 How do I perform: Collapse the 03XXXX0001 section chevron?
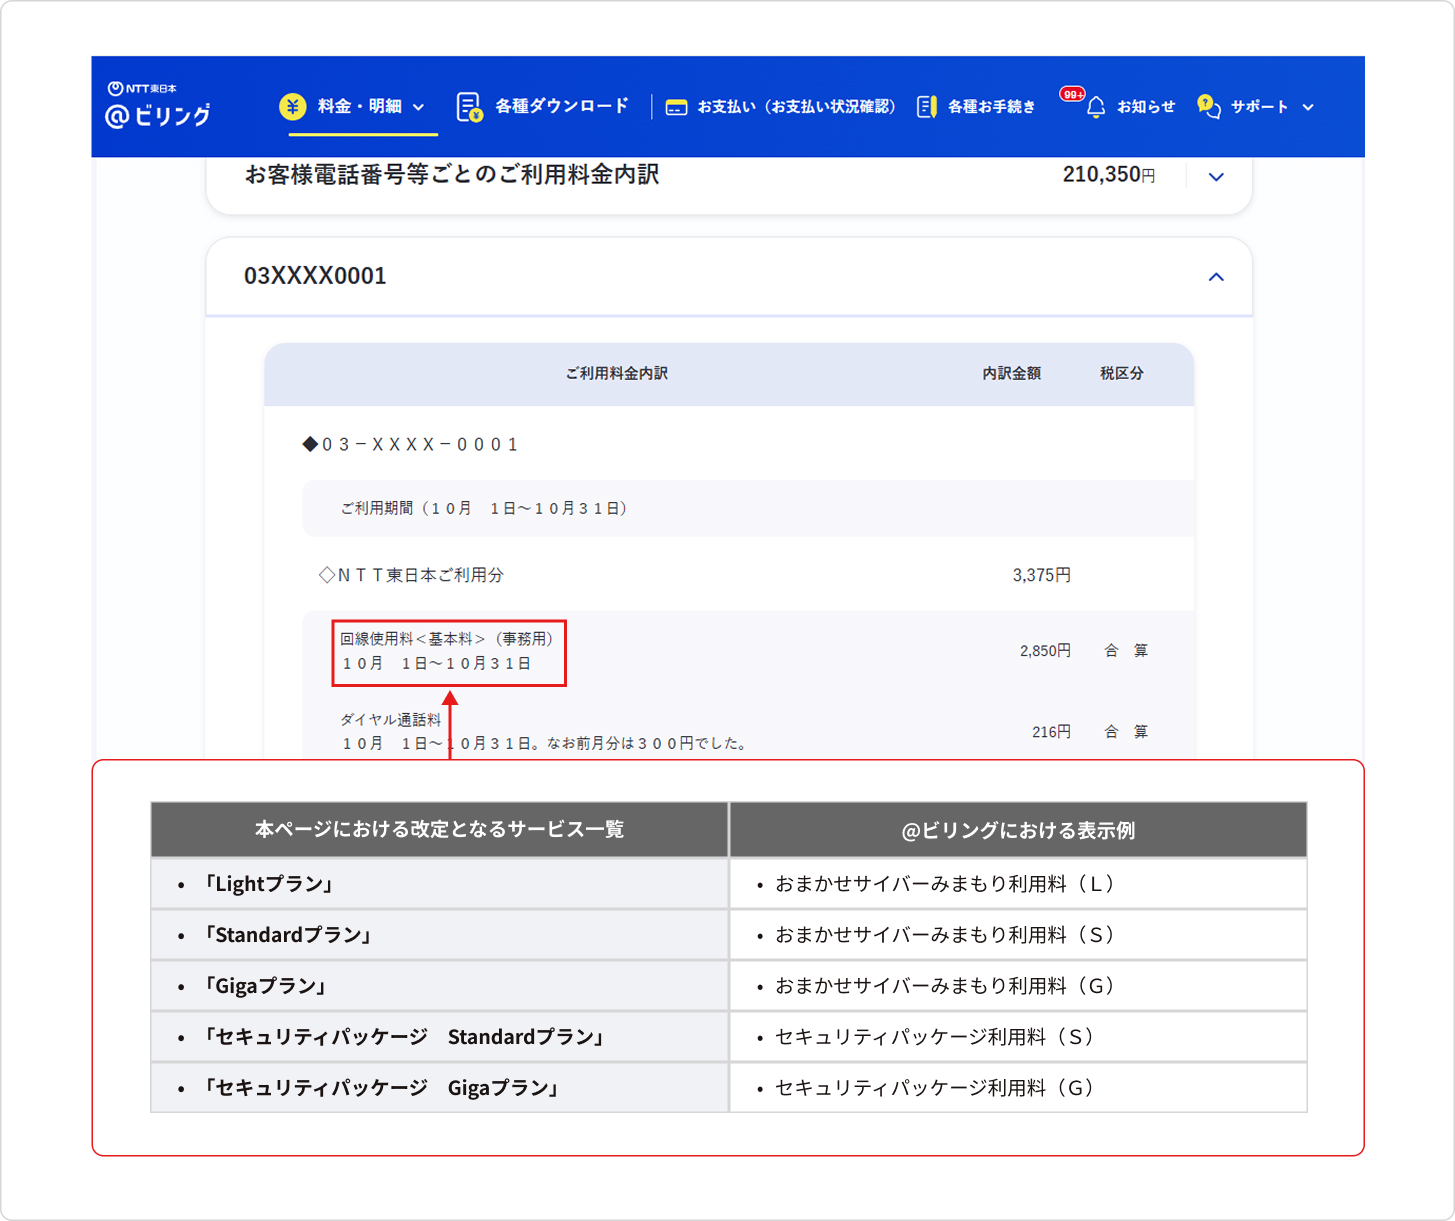[x=1216, y=277]
